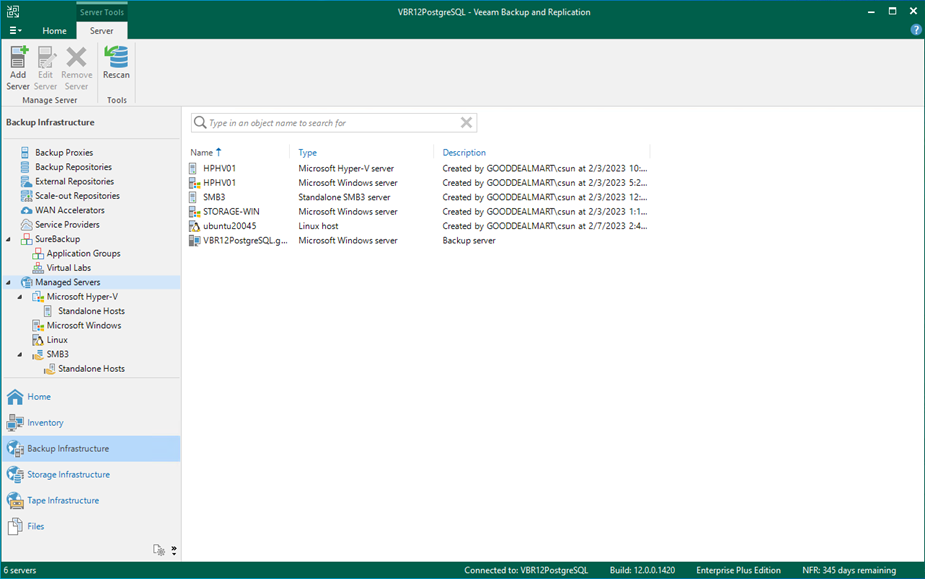The image size is (925, 579).
Task: Collapse the SureBackup tree node
Action: 8,239
